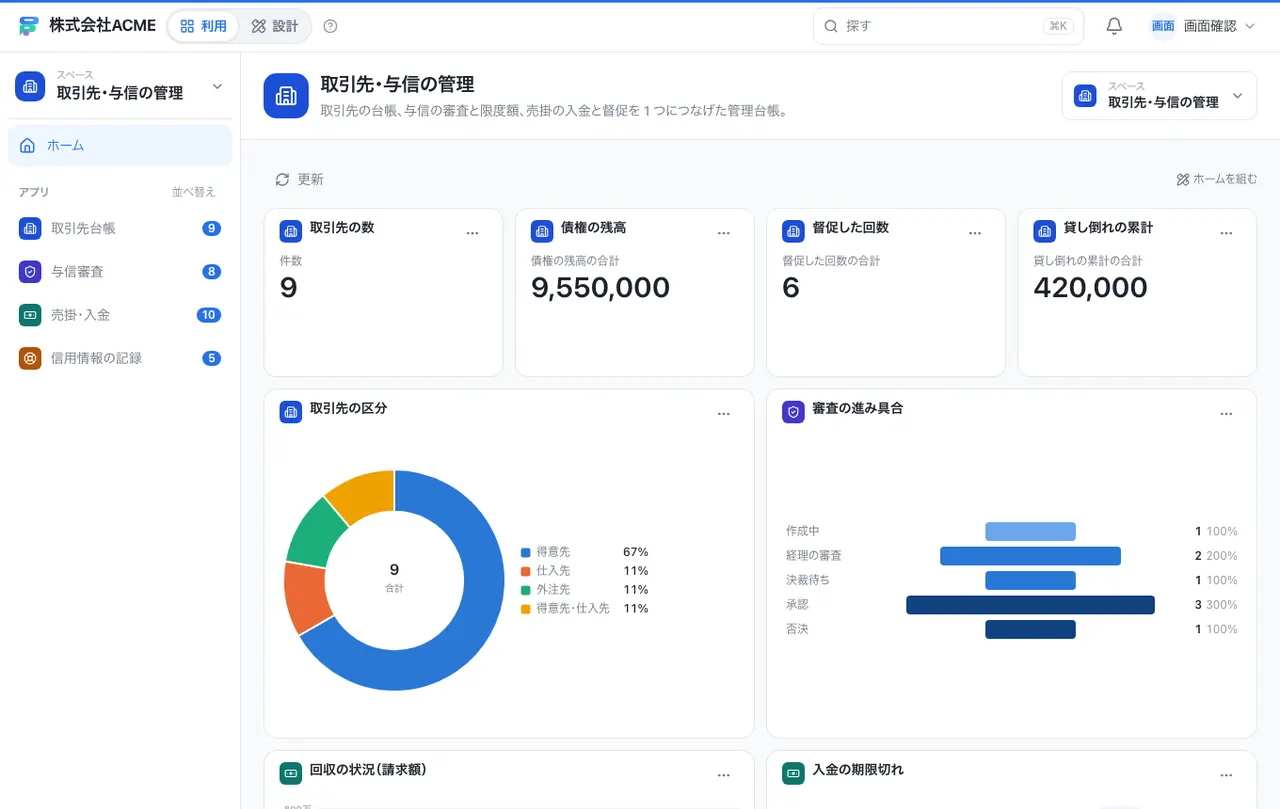Expand the sidebar space selector 取引先・与信の管理
The height and width of the screenshot is (809, 1280).
120,86
